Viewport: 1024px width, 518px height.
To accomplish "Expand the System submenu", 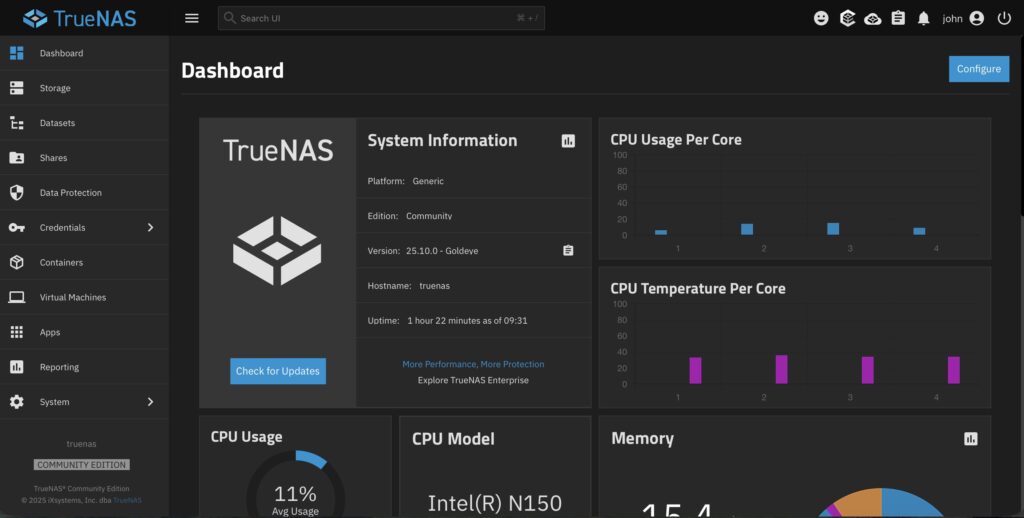I will 150,402.
